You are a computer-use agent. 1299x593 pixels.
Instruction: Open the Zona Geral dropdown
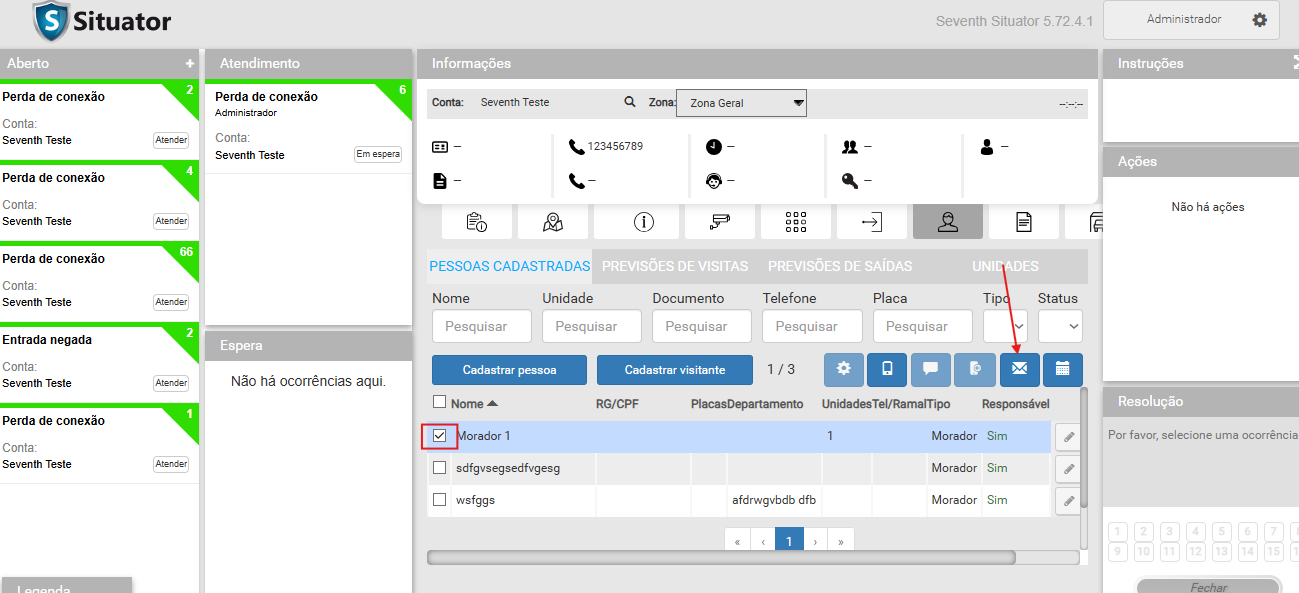[741, 103]
